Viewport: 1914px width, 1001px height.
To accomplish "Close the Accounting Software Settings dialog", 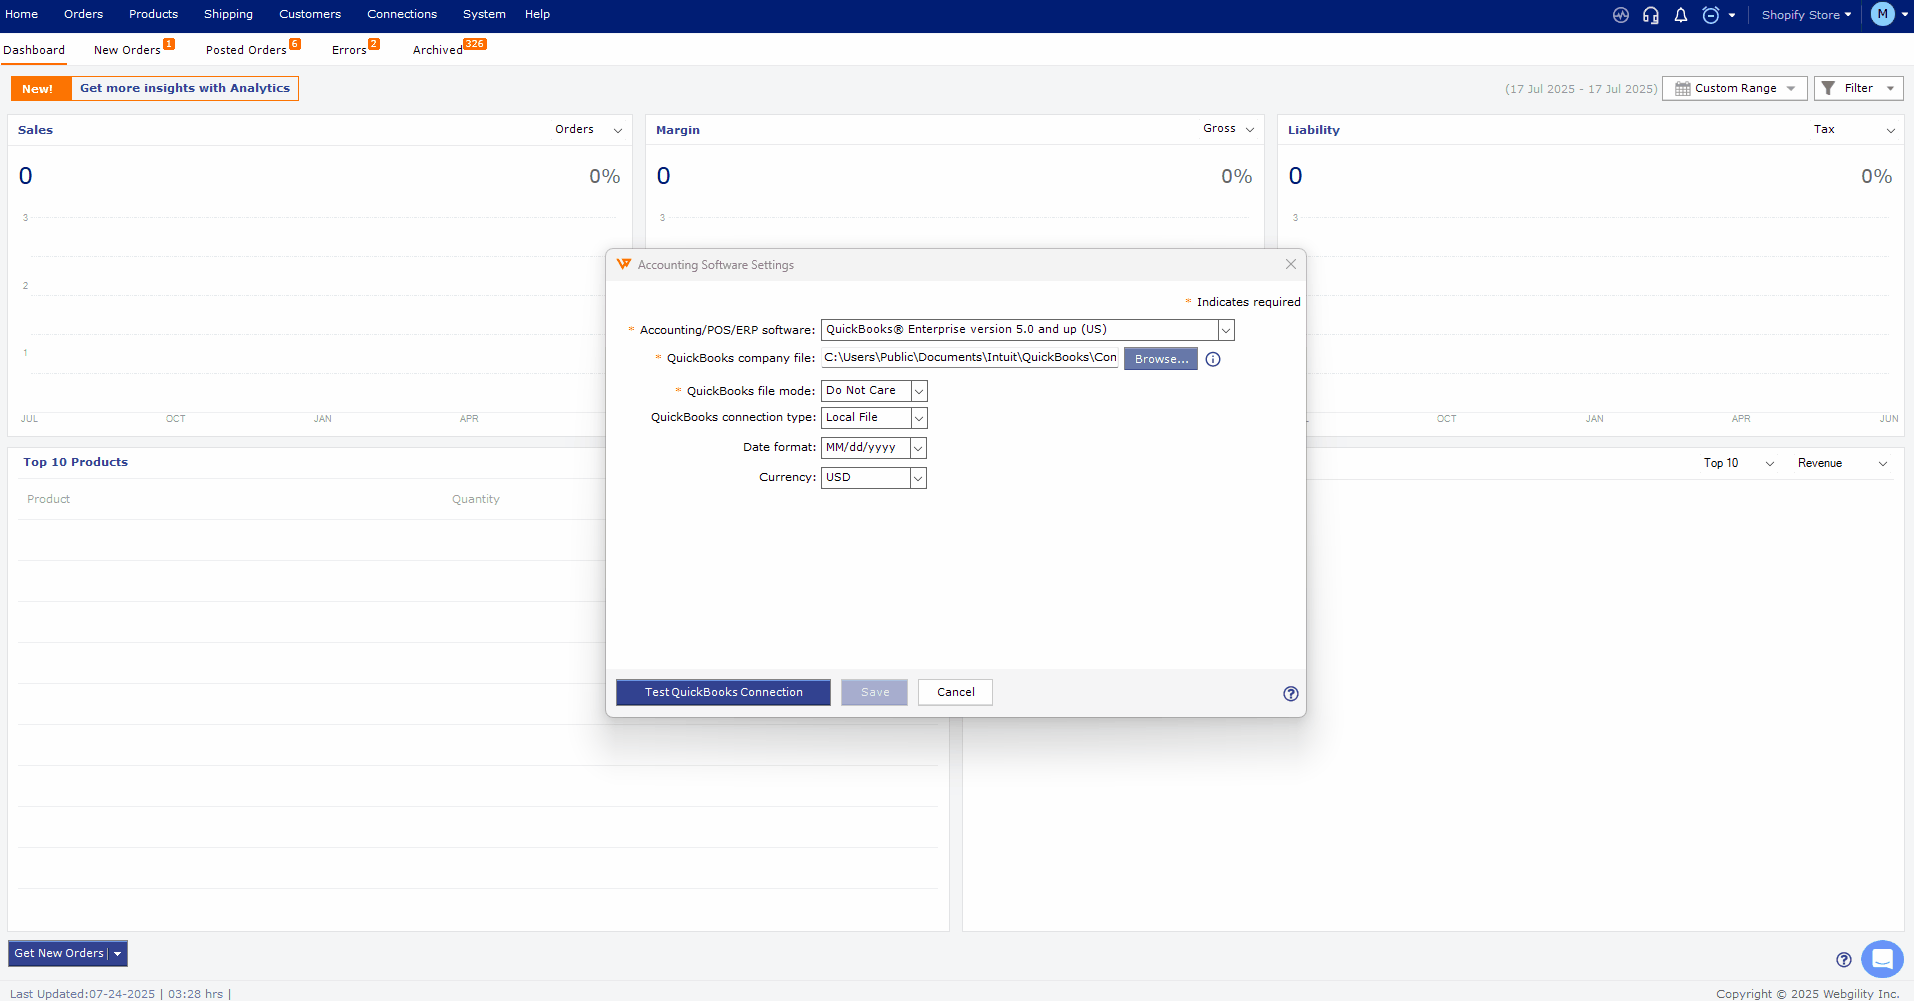I will 1291,264.
